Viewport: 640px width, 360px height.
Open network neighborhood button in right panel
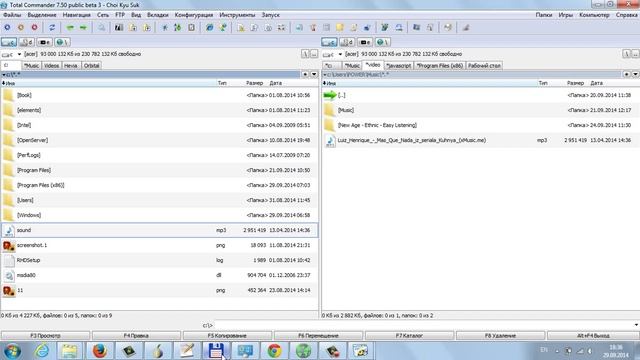382,42
